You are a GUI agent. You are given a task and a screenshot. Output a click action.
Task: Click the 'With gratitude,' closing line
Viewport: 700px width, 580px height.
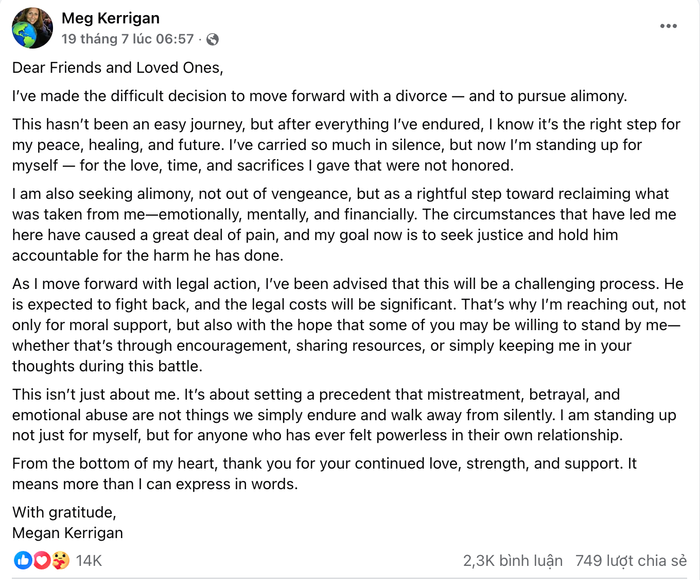[64, 512]
